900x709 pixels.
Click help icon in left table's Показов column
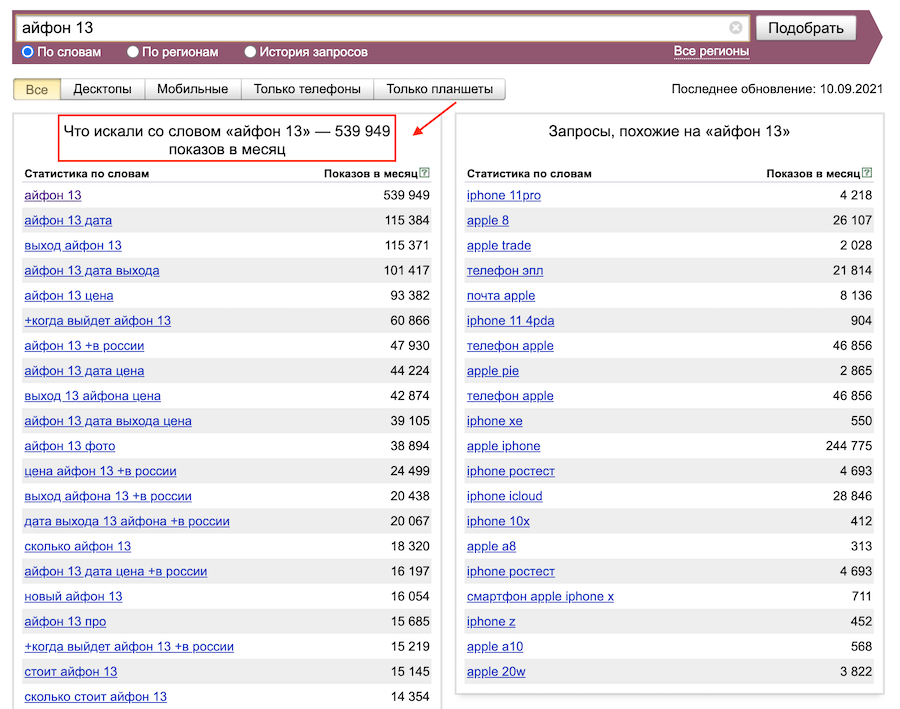pos(425,173)
